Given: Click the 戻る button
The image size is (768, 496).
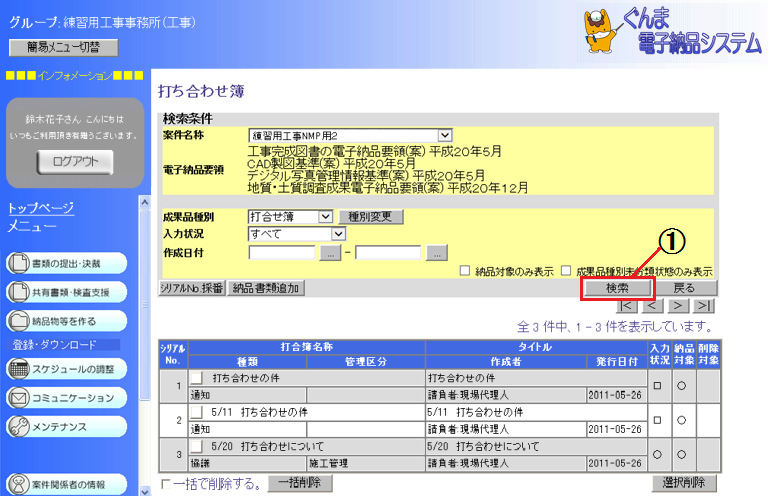Looking at the screenshot, I should (684, 288).
